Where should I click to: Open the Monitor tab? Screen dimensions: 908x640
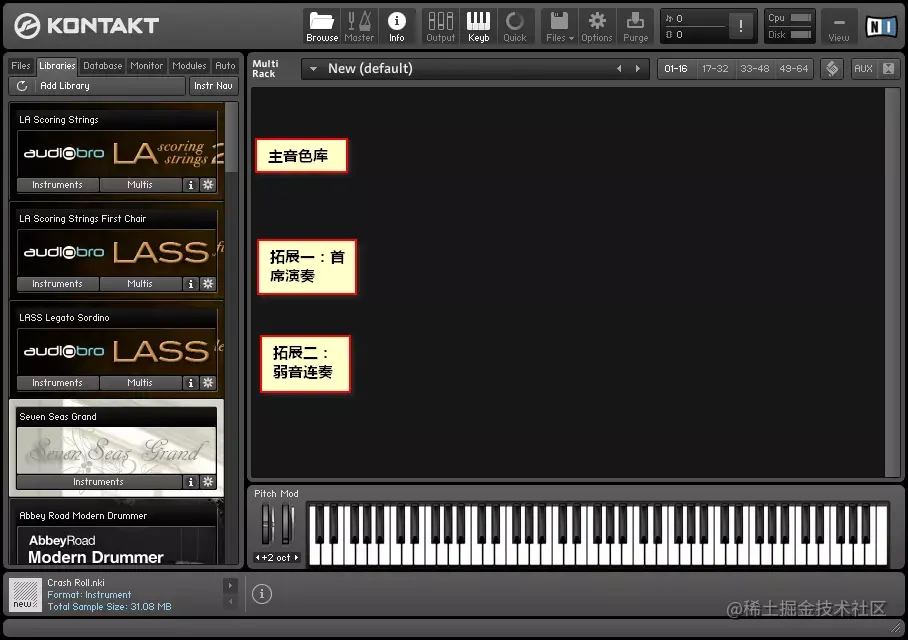[146, 65]
